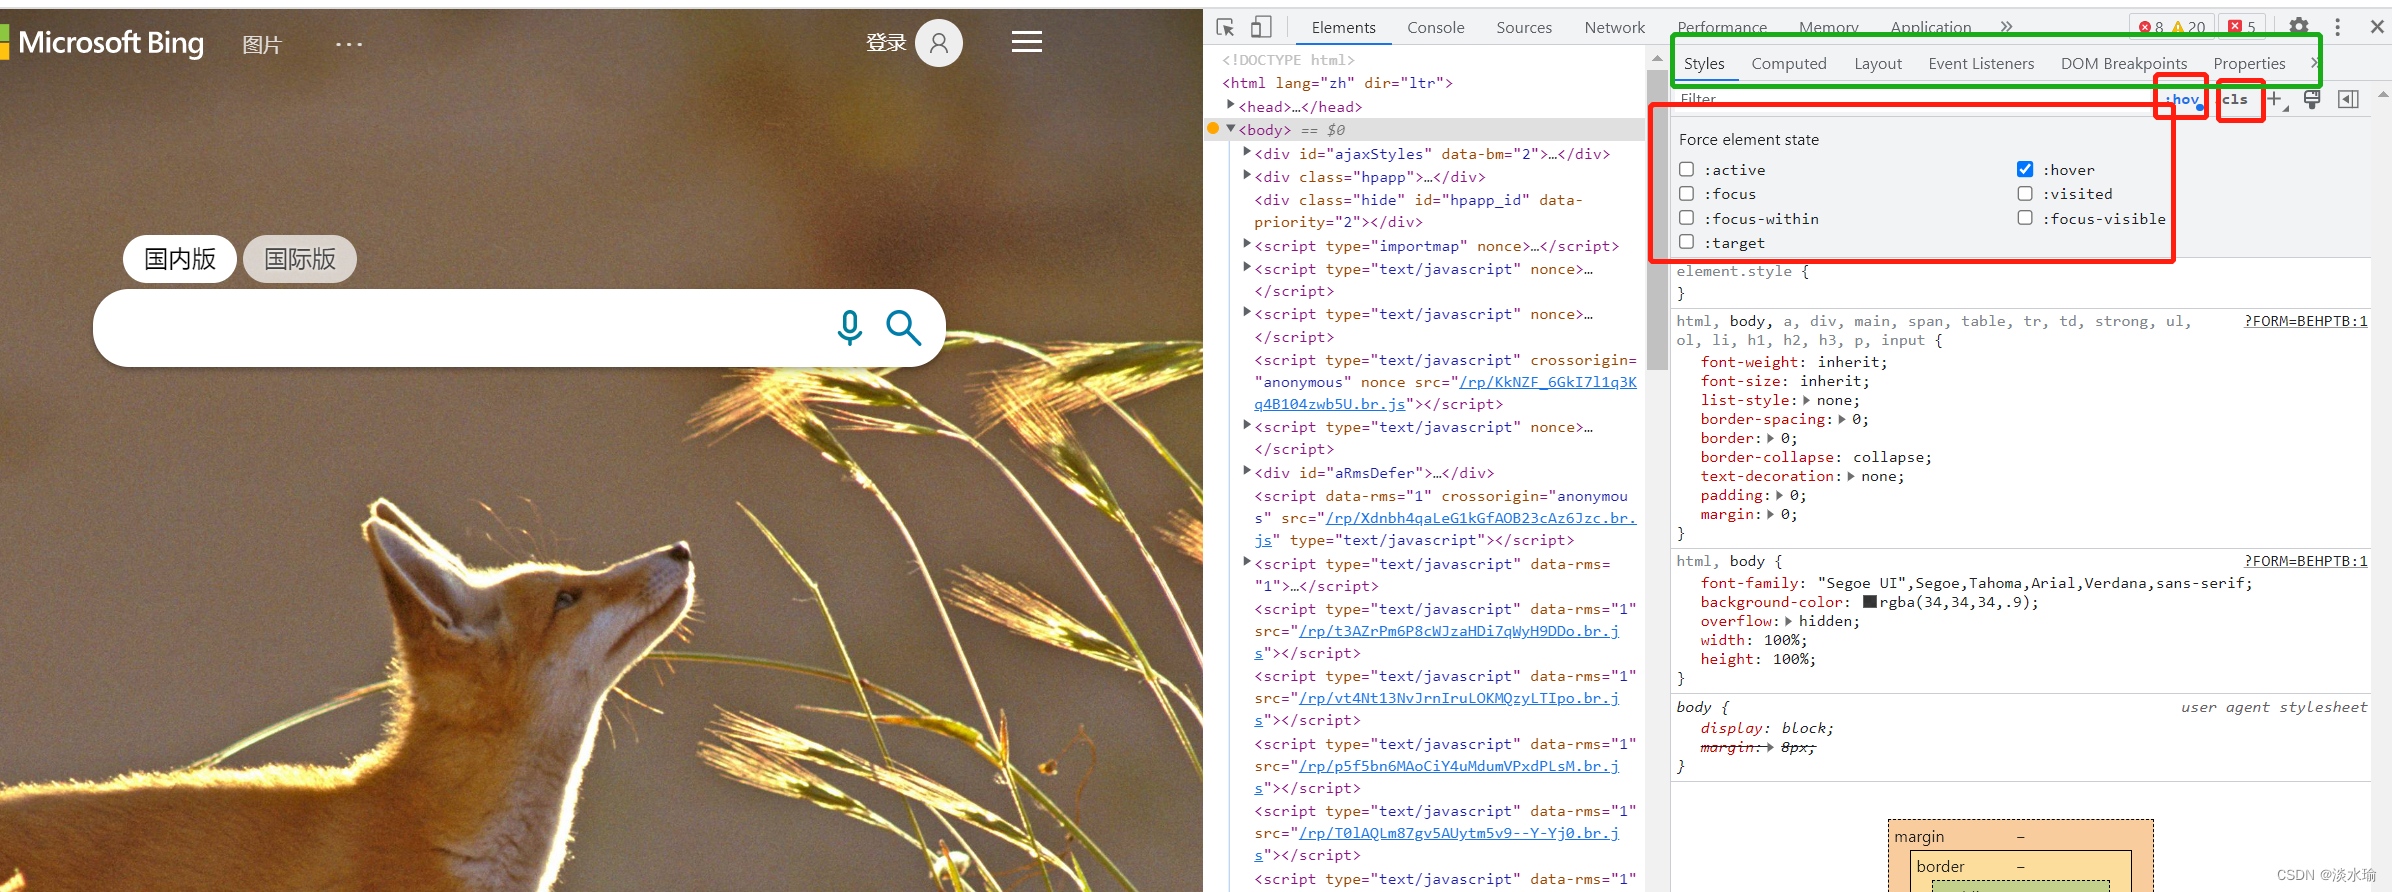Click the background-color swatch rgba(34,34,34,.9)
The image size is (2392, 892).
tap(1870, 602)
